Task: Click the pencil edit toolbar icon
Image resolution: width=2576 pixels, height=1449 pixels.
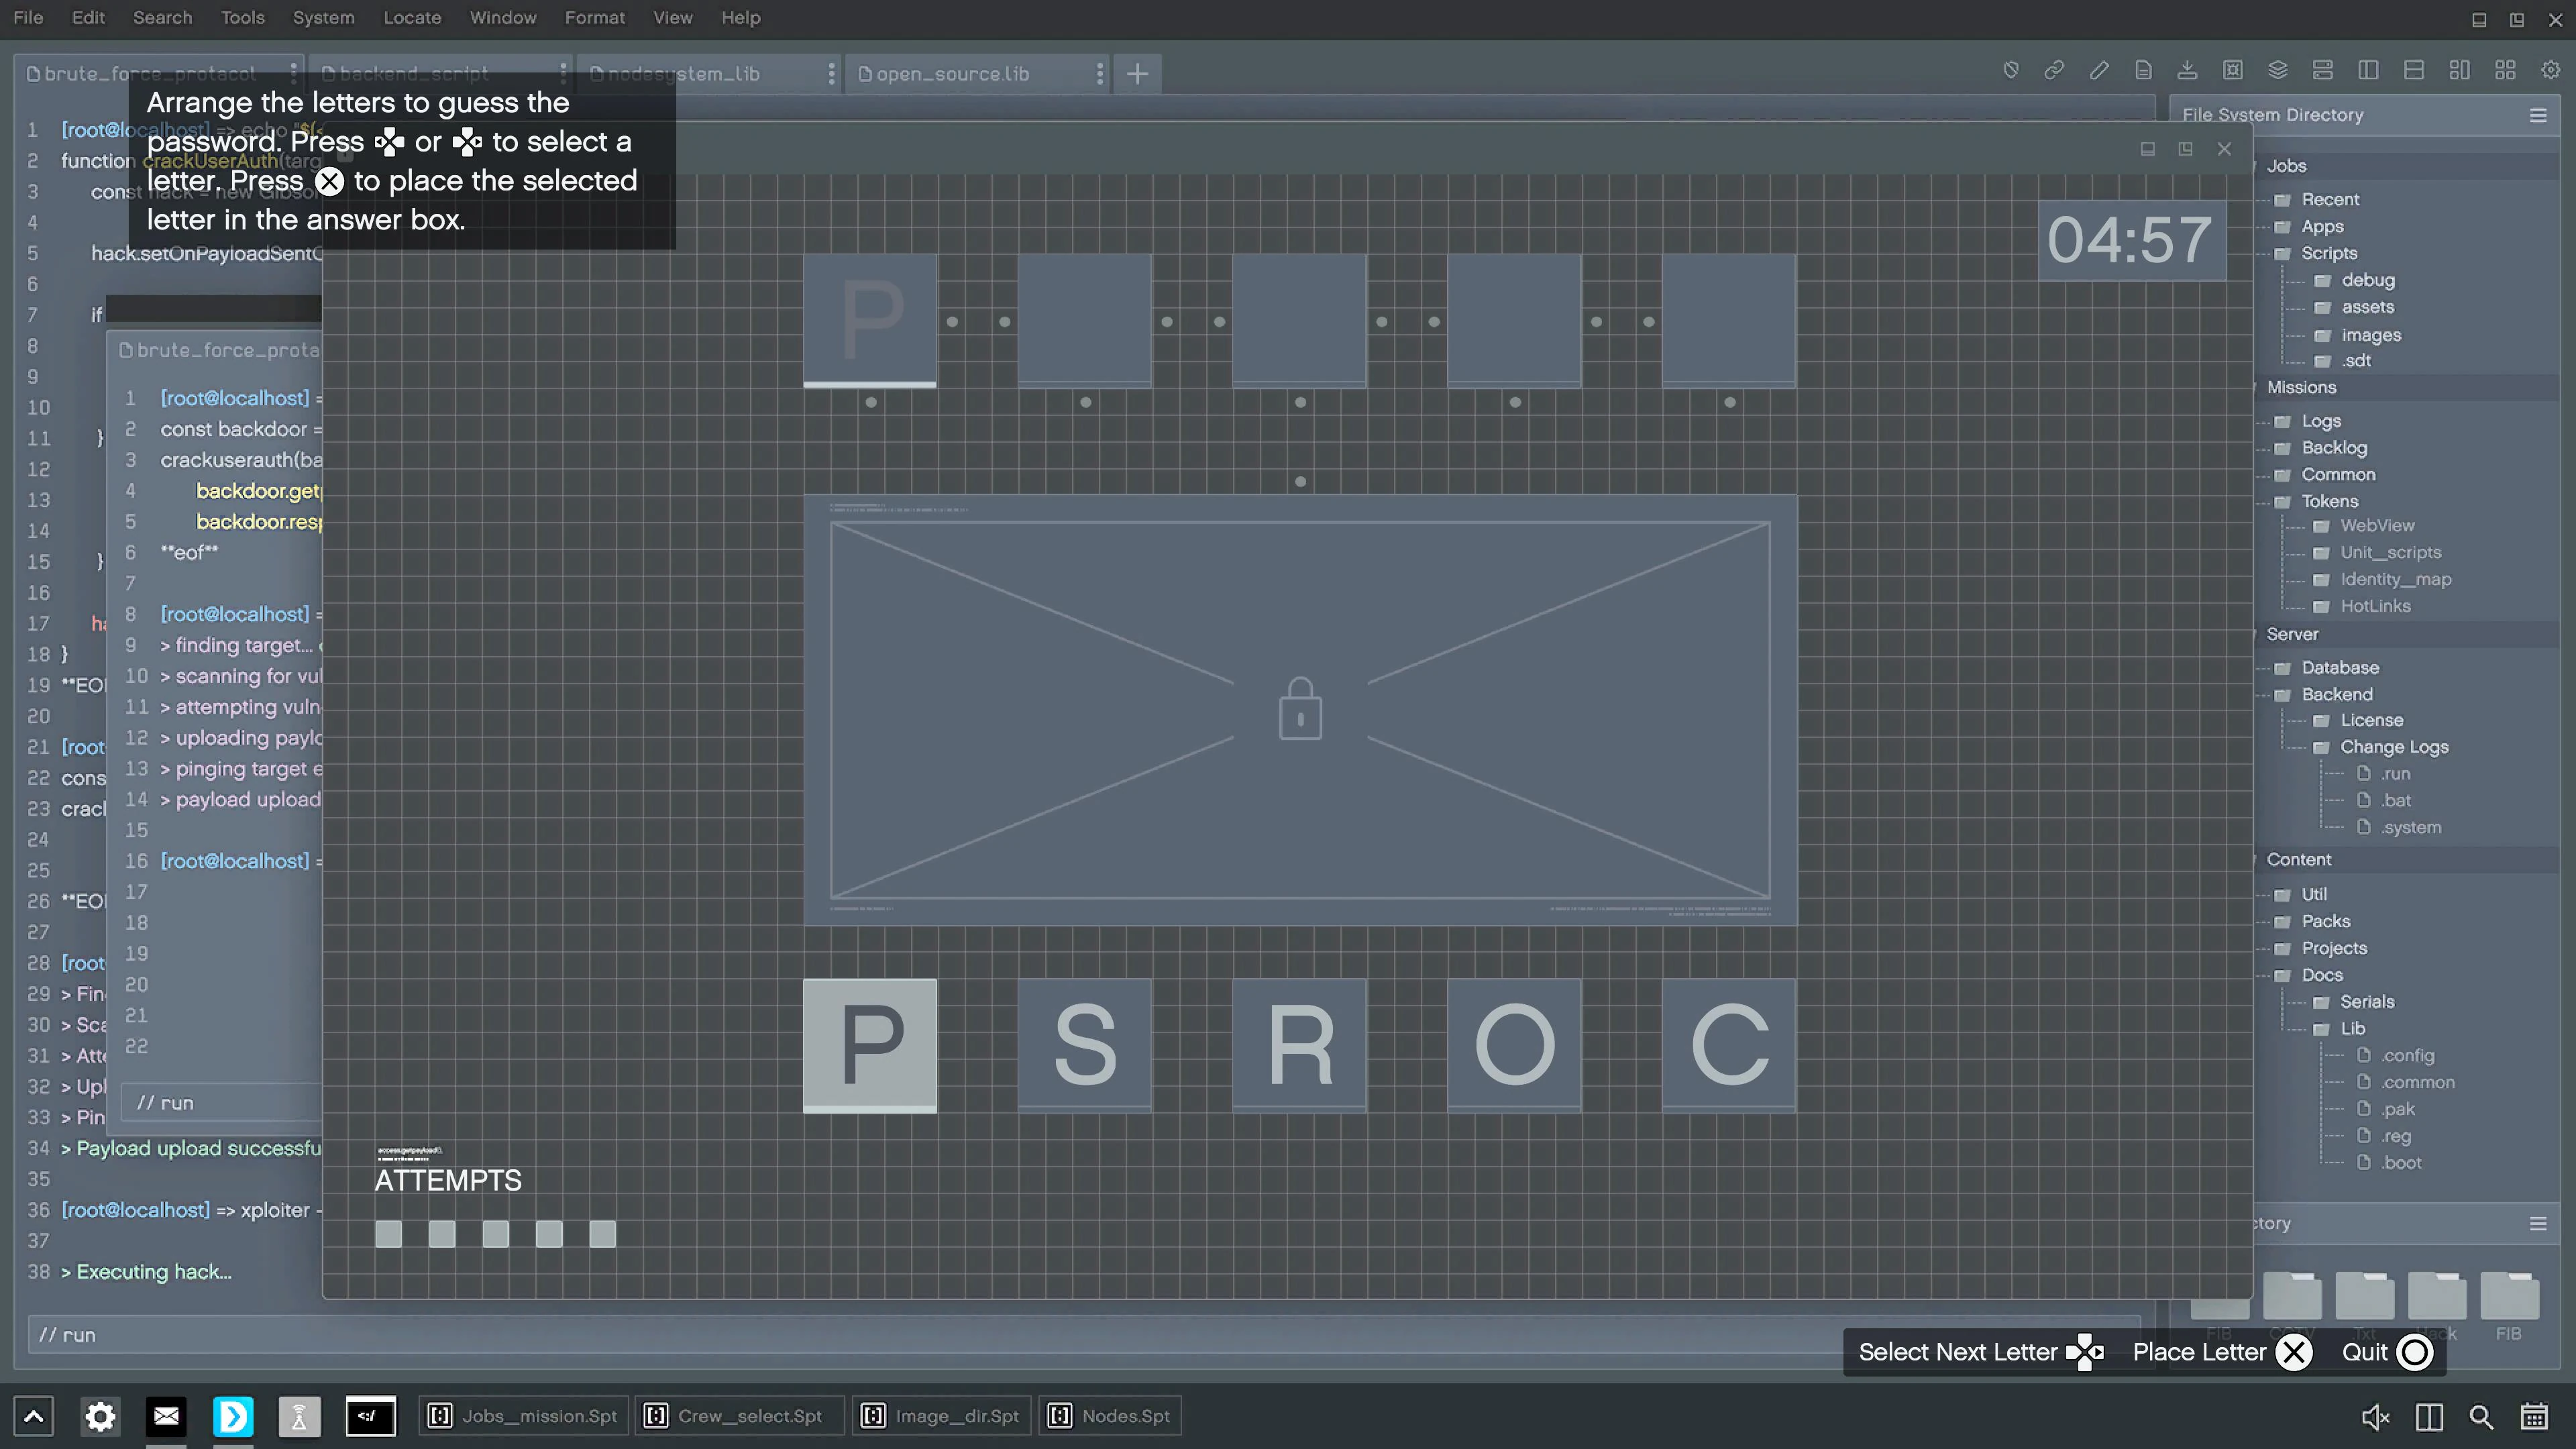Action: pos(2099,70)
